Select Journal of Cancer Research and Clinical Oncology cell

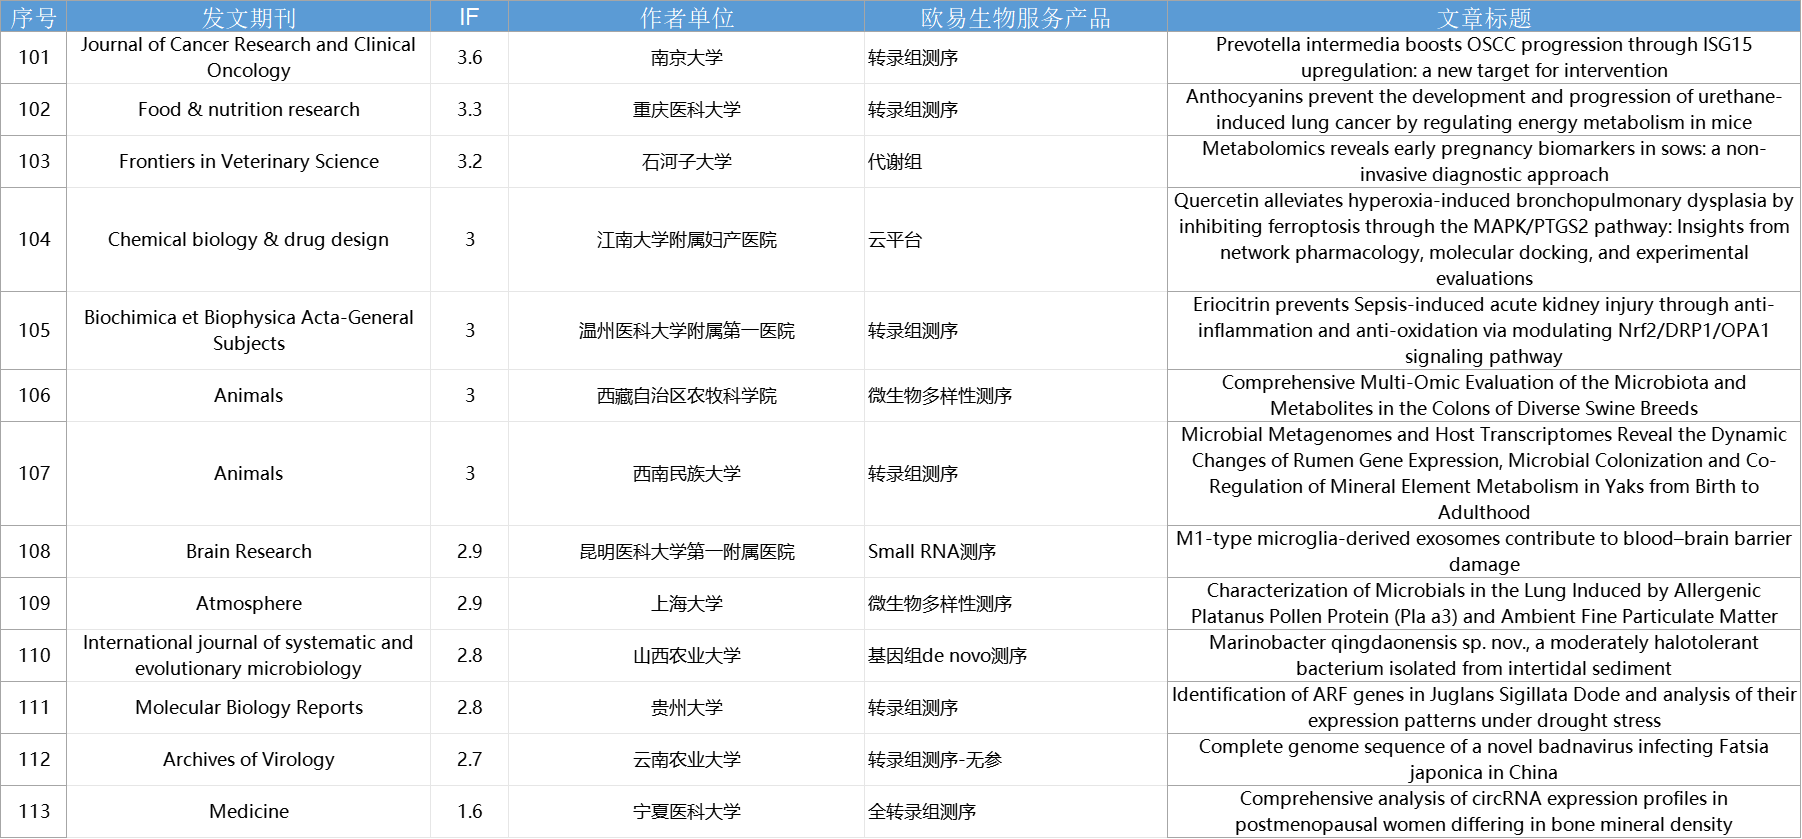coord(249,58)
